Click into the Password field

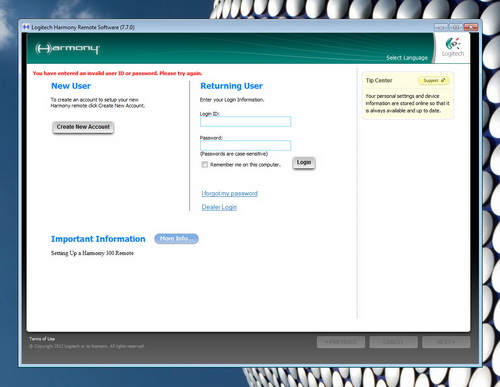click(245, 145)
